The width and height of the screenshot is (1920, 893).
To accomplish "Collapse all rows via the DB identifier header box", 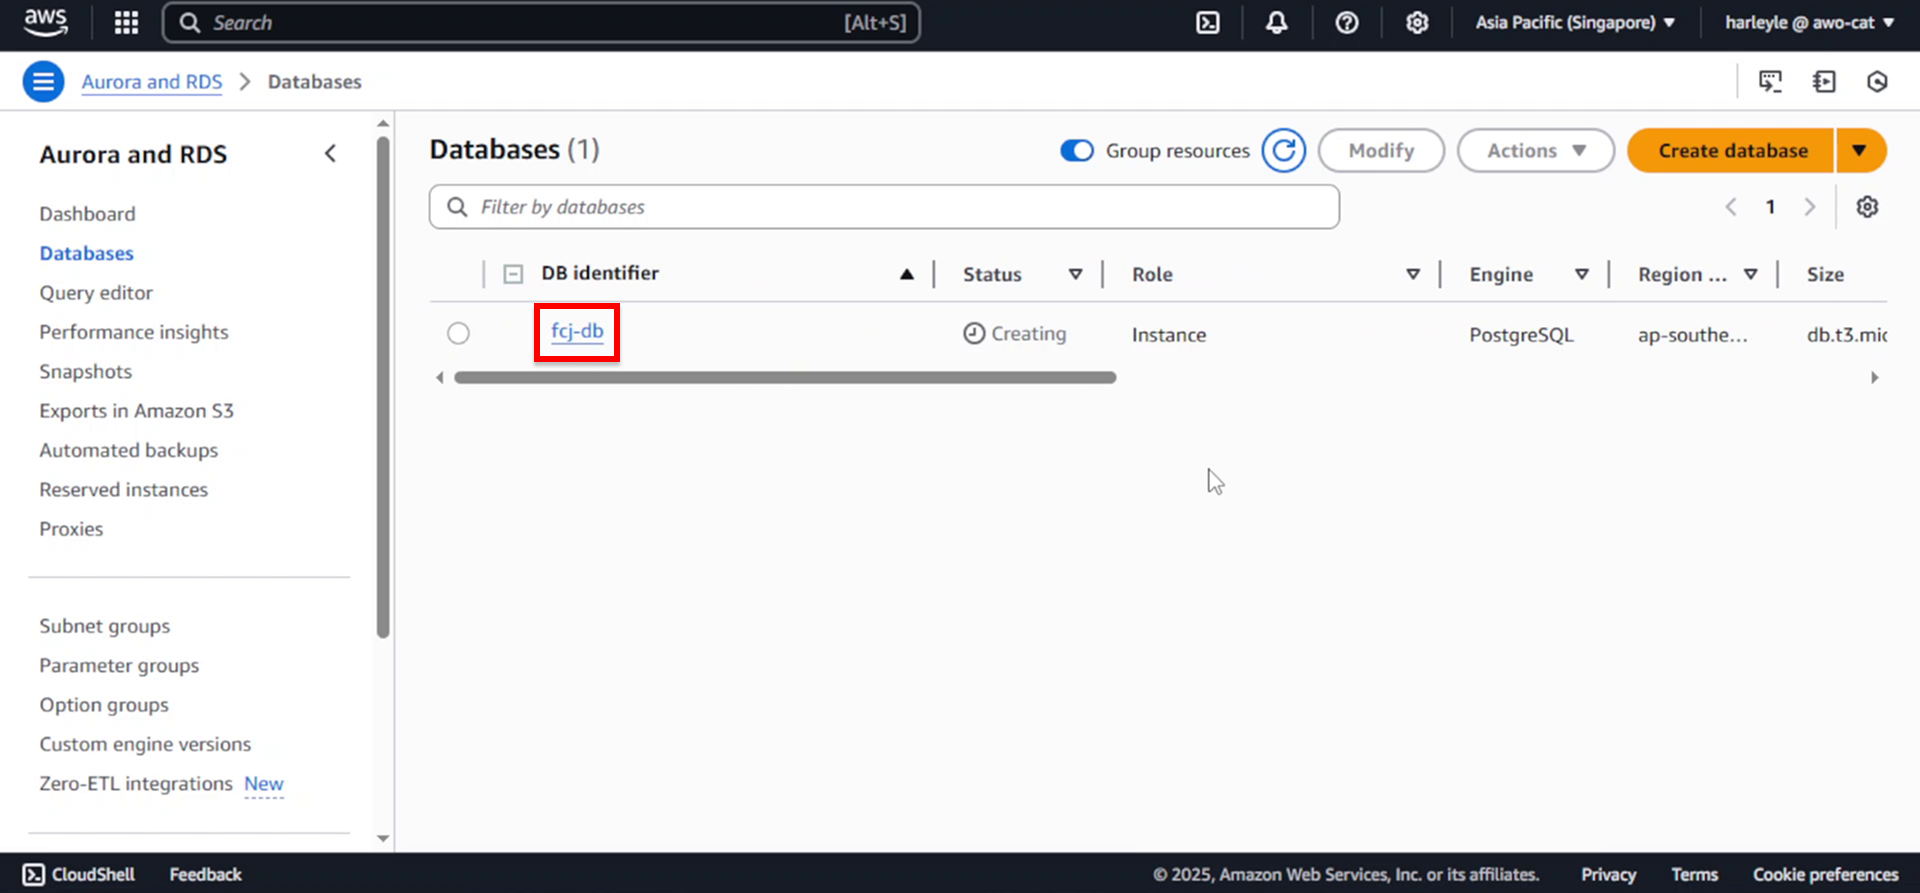I will [x=513, y=274].
